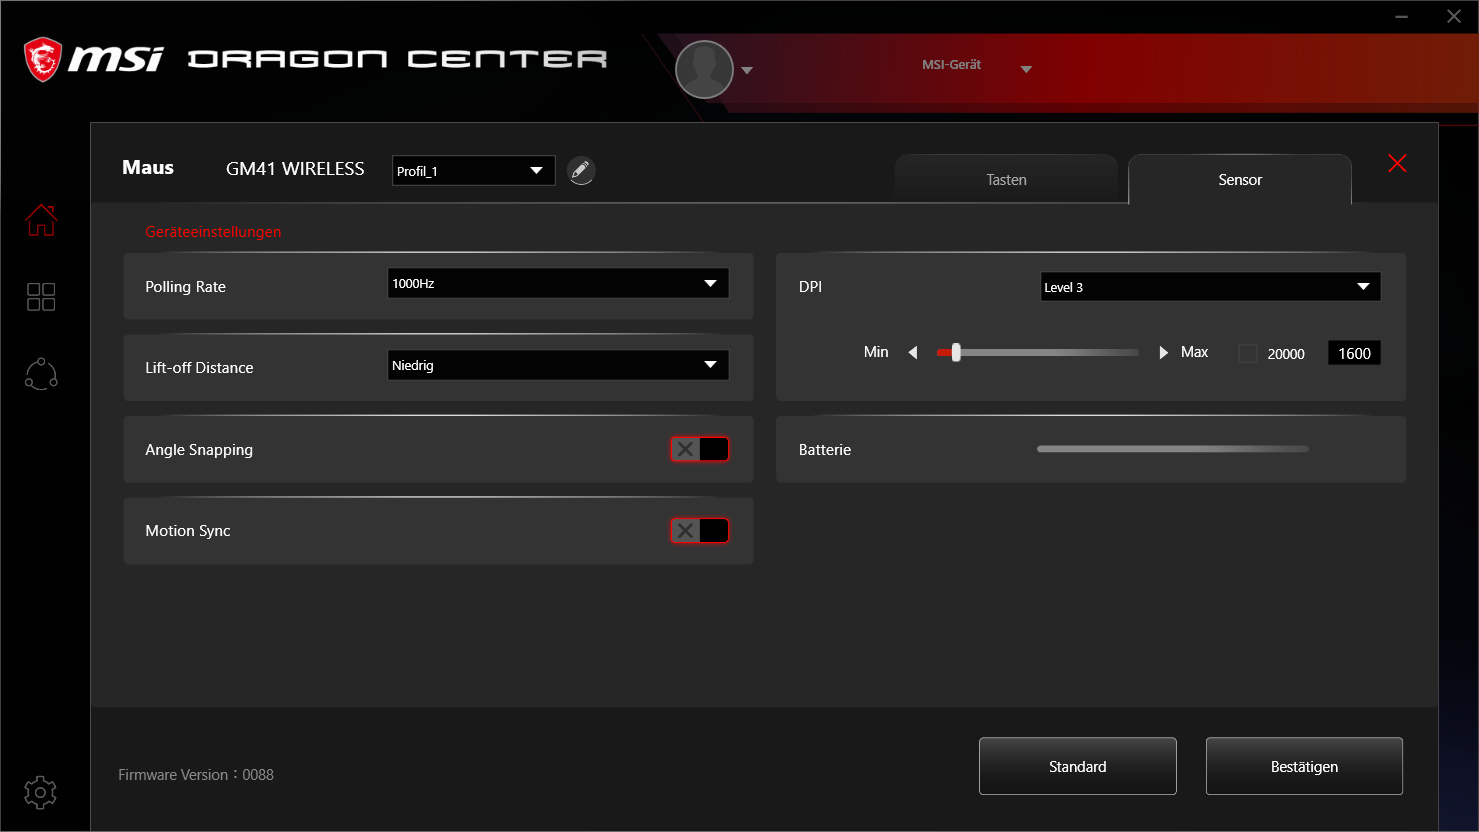Click the MSI dragon shield logo

click(x=43, y=60)
